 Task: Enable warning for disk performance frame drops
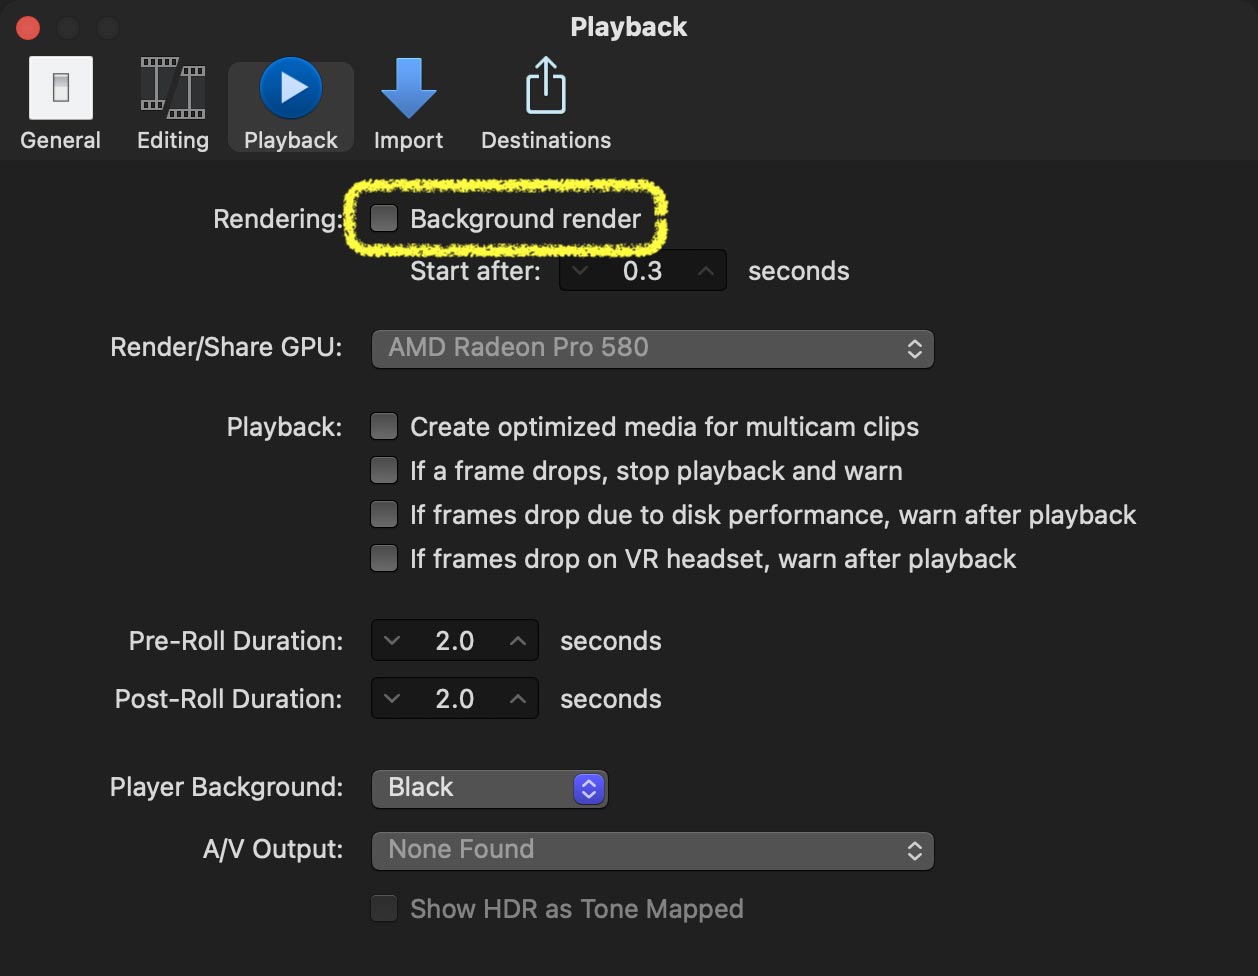(x=384, y=514)
